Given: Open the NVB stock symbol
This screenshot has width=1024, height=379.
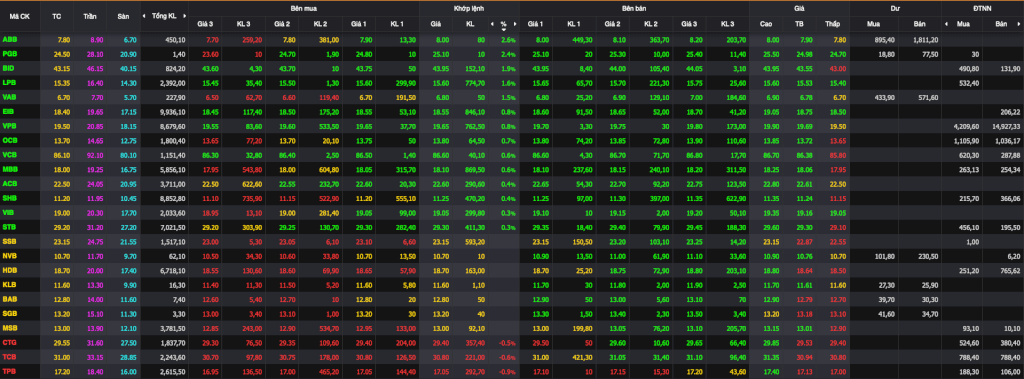Looking at the screenshot, I should (10, 255).
